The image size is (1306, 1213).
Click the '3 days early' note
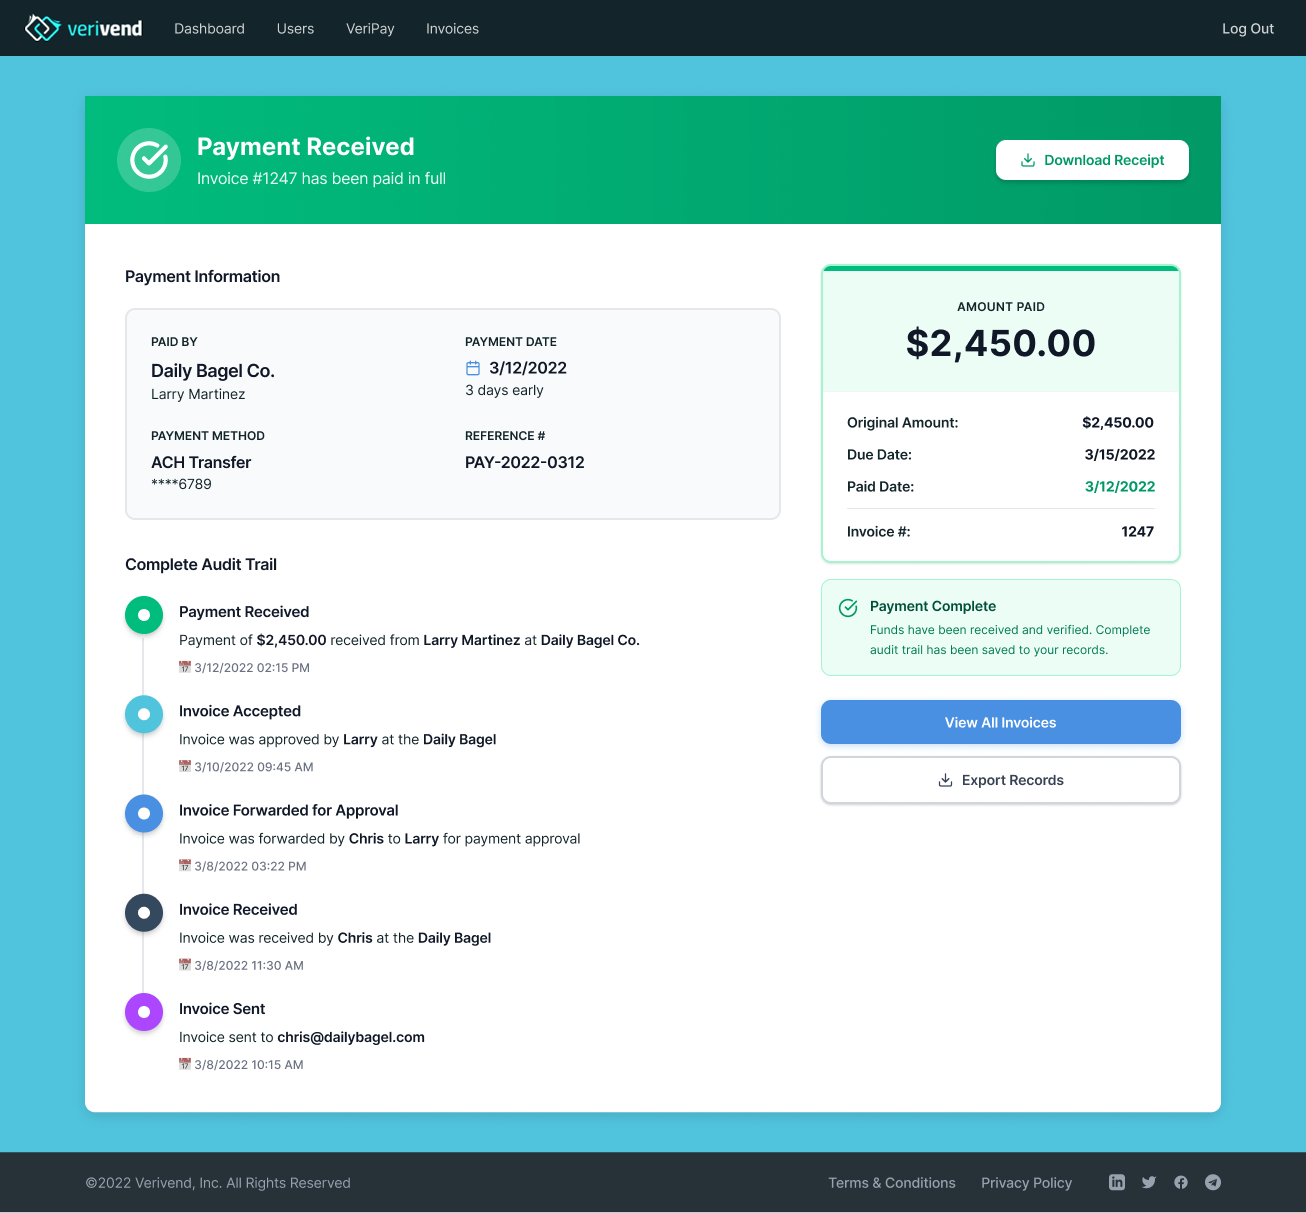coord(504,390)
